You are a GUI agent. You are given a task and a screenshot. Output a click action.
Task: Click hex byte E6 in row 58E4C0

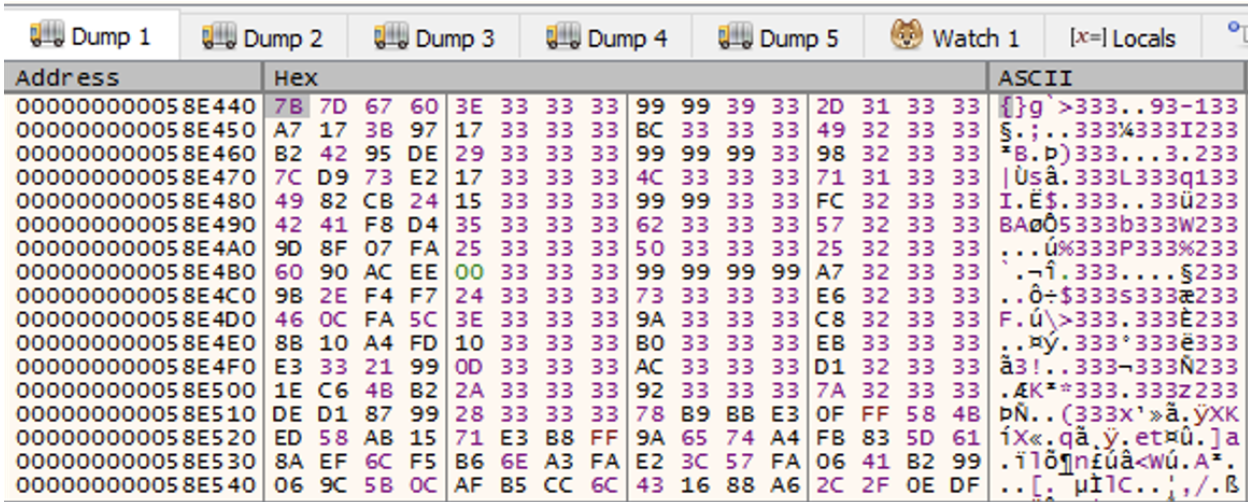[x=830, y=297]
